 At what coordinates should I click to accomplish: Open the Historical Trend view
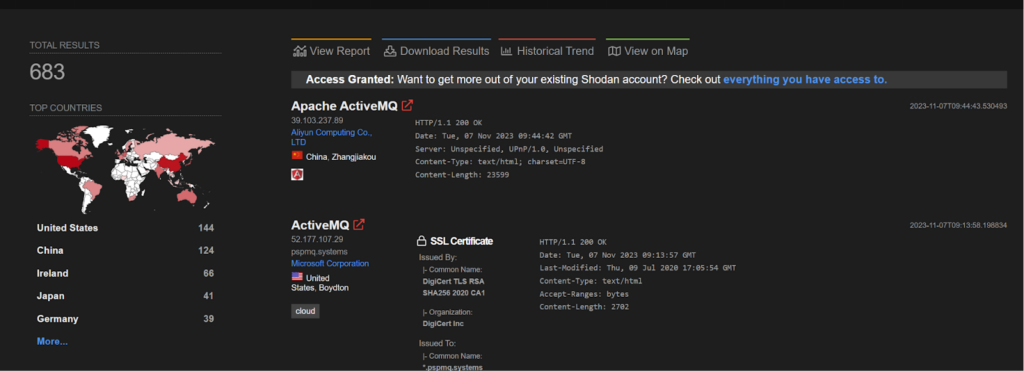pyautogui.click(x=547, y=51)
